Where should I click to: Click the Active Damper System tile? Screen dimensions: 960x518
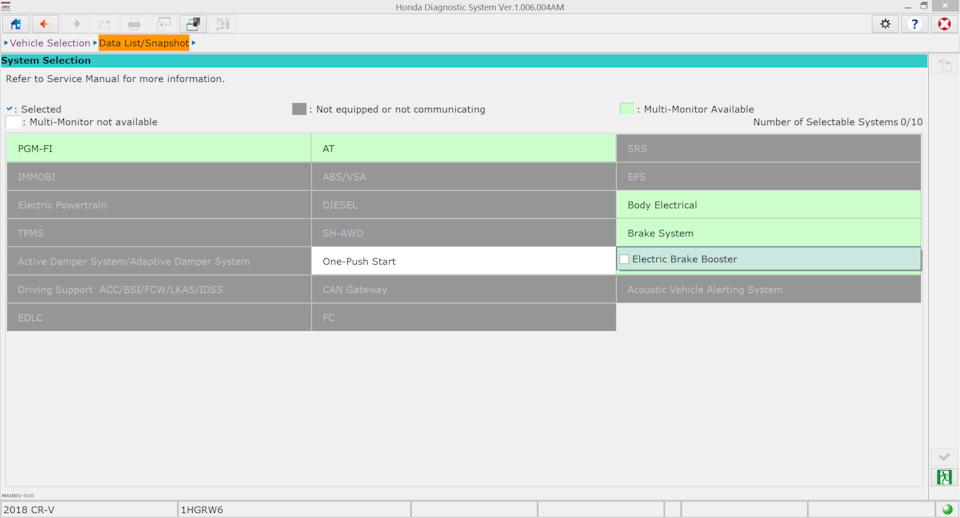click(159, 261)
